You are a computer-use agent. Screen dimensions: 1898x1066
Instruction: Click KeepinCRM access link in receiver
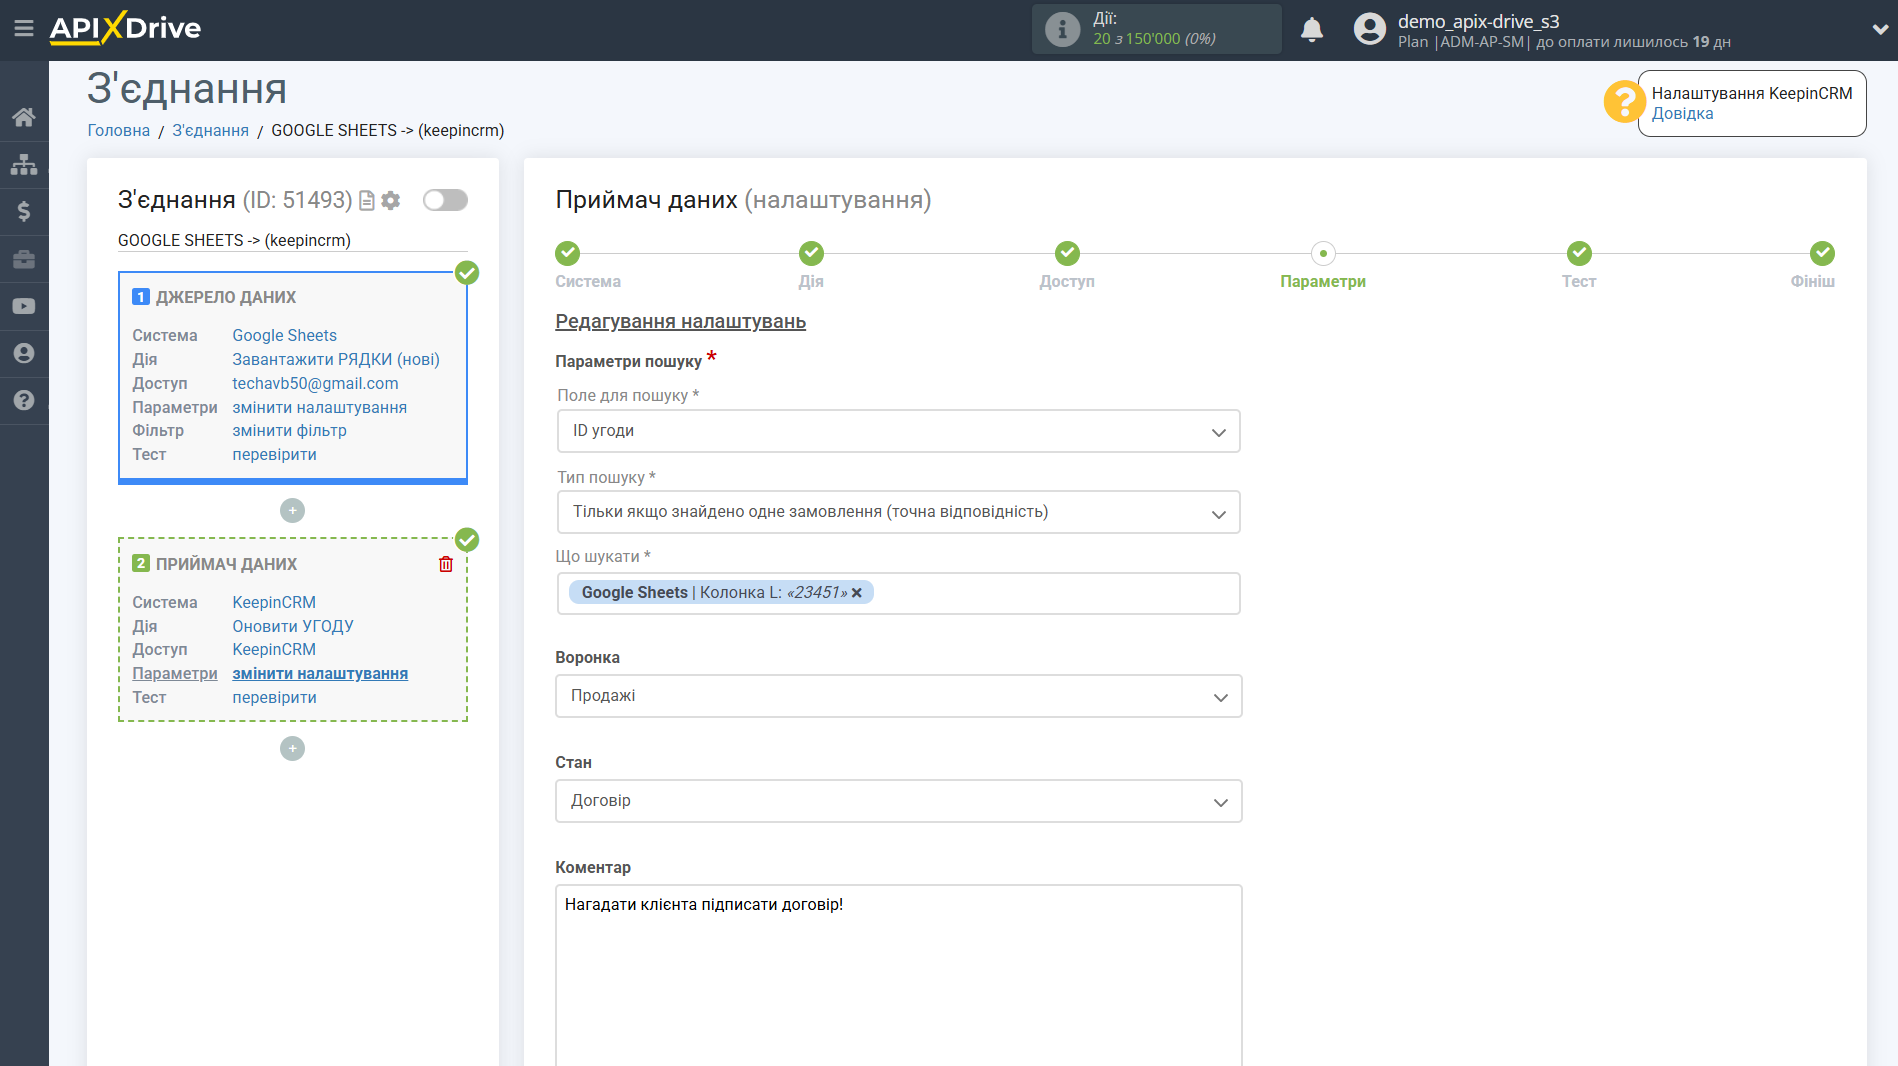click(x=274, y=650)
